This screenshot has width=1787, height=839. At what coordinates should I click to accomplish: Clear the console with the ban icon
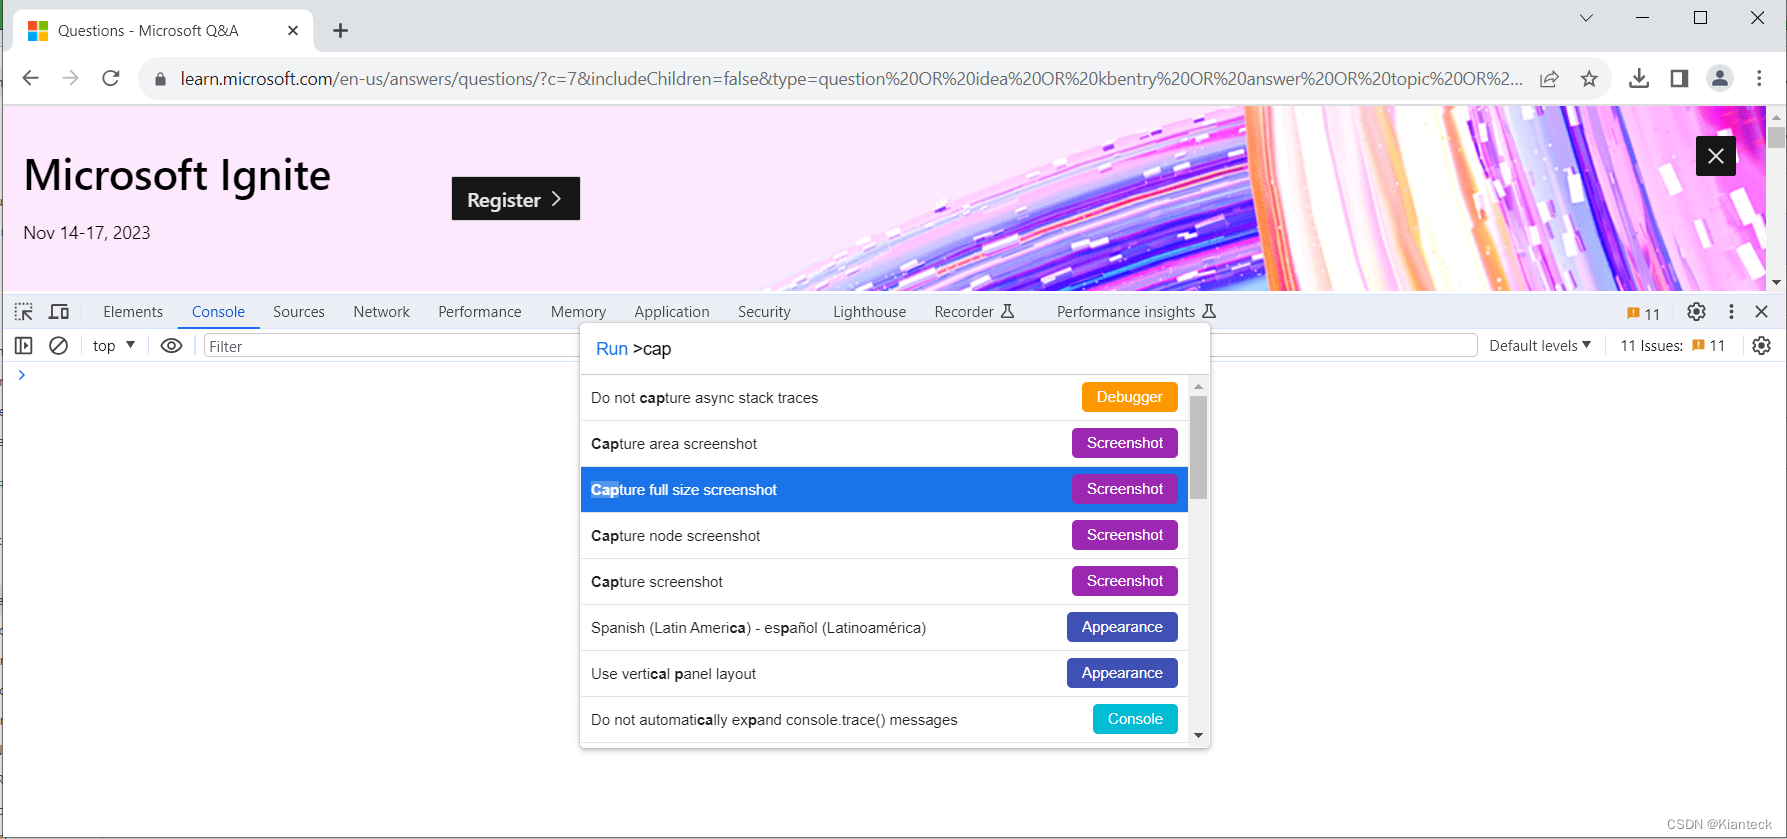(59, 346)
